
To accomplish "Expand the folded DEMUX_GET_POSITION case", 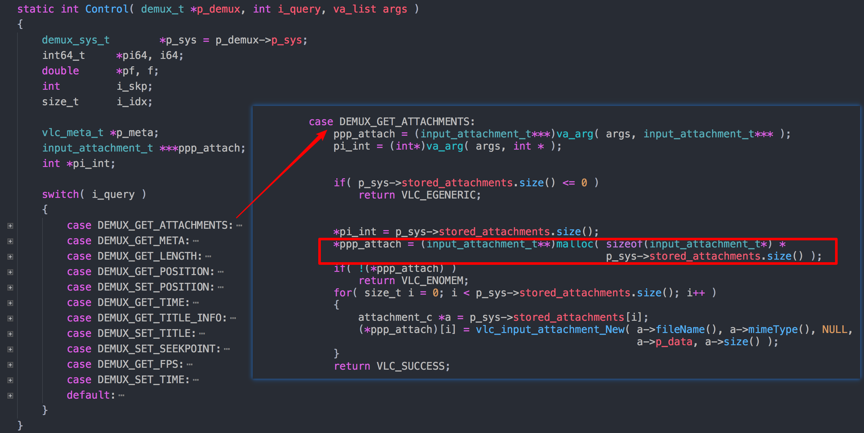I will [10, 272].
